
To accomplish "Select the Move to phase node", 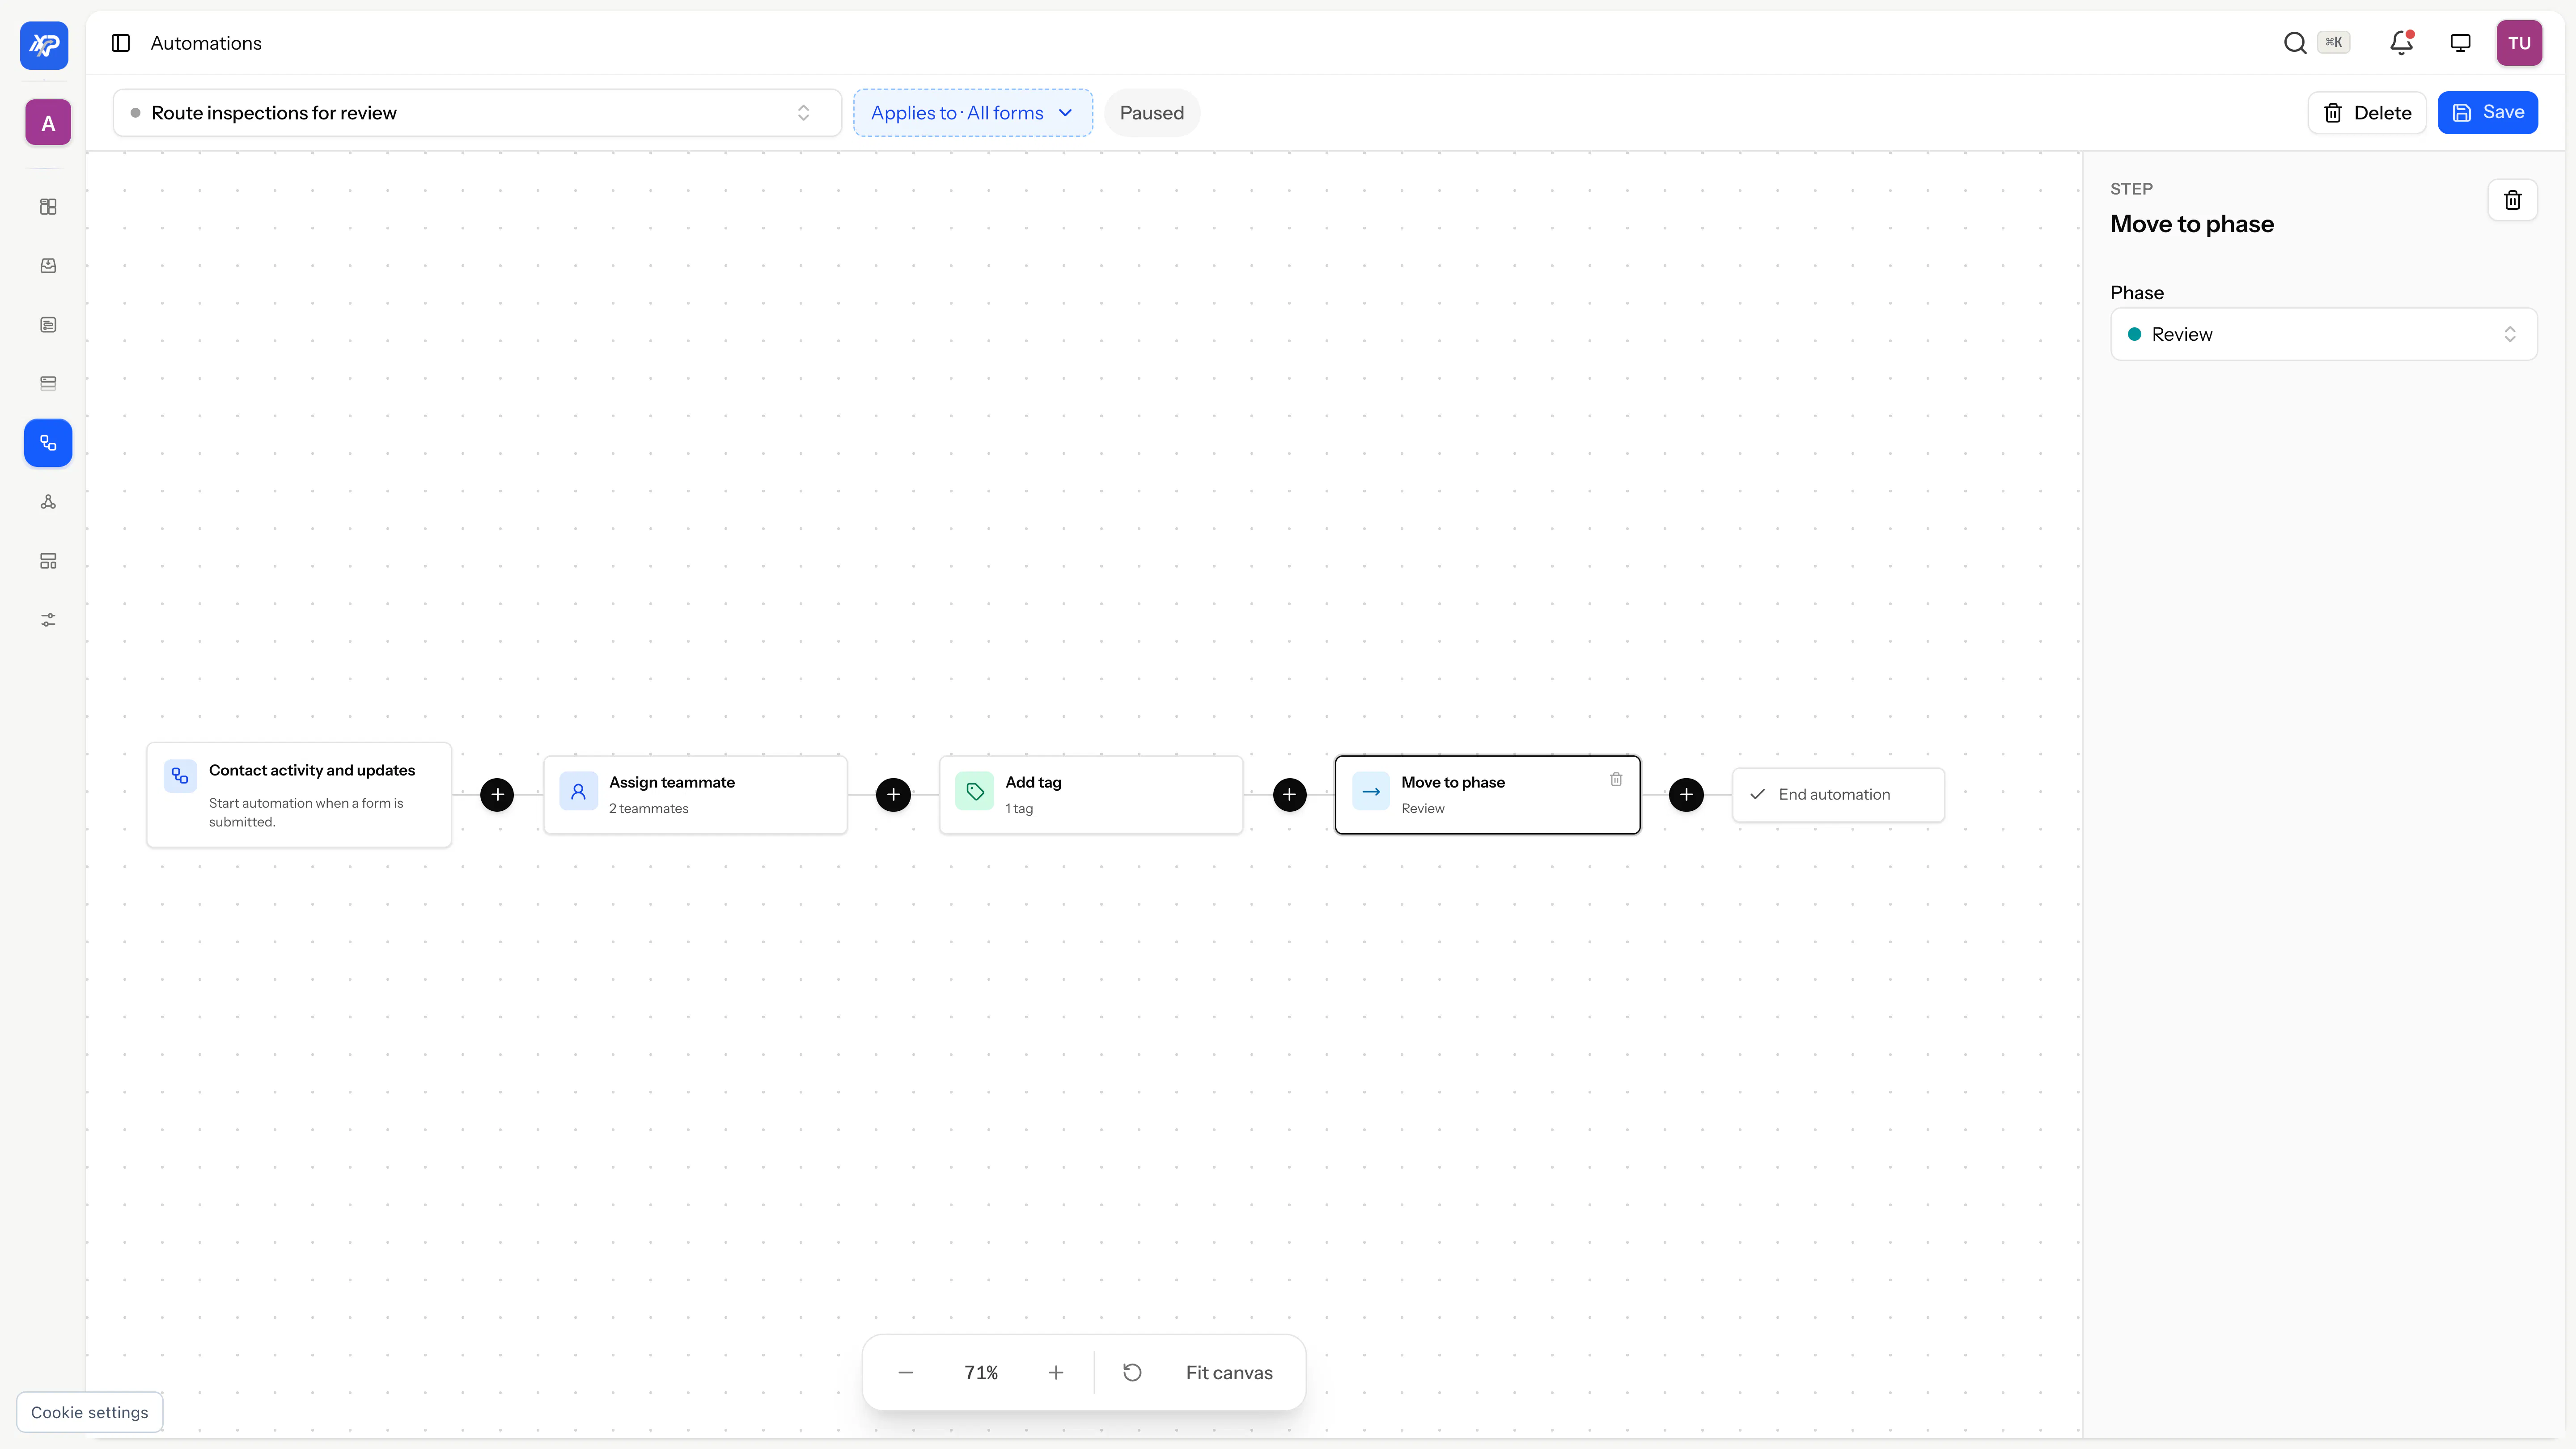I will (1487, 795).
